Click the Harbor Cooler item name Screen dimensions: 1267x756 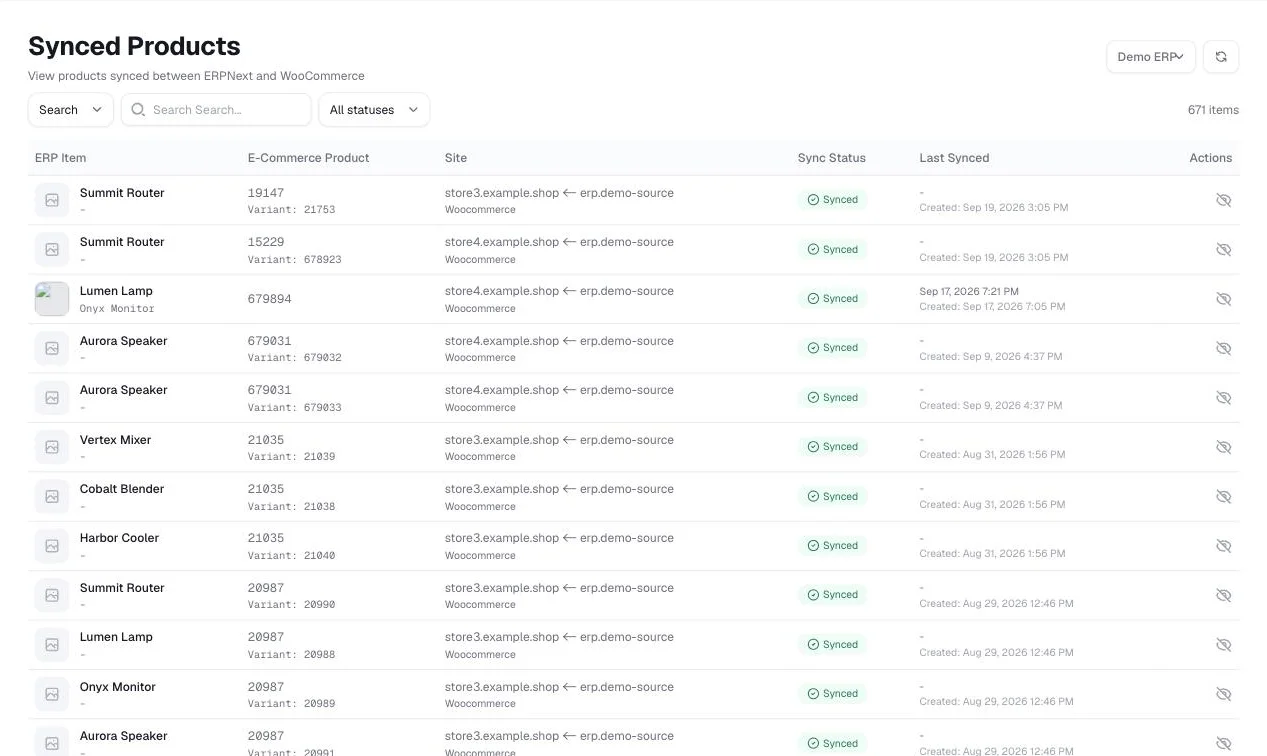120,538
